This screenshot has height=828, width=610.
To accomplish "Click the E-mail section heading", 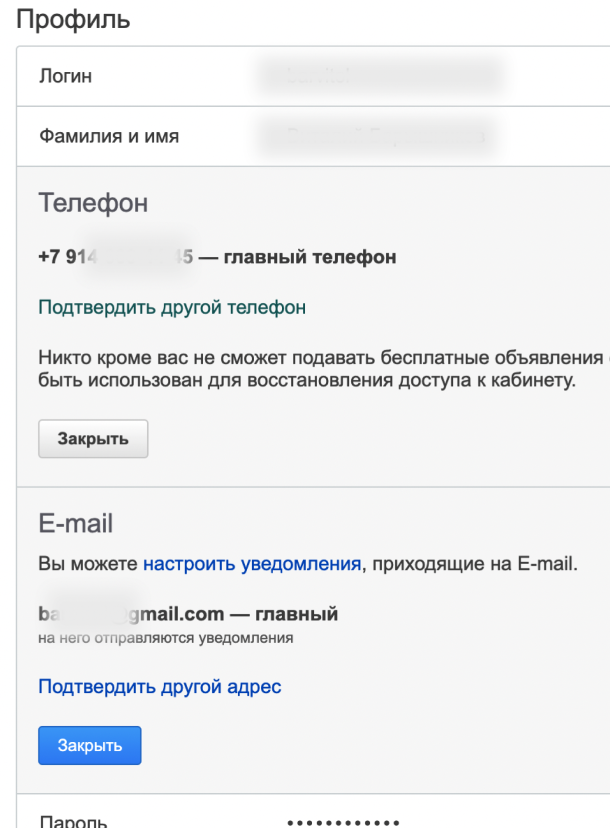I will click(x=76, y=524).
